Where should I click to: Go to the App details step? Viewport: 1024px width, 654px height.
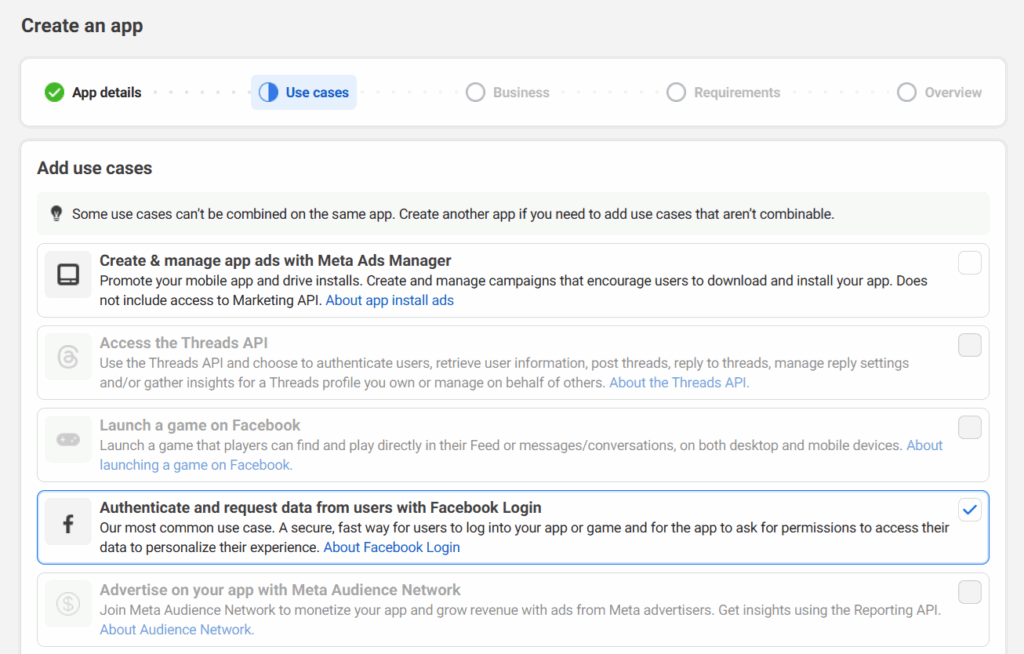tap(93, 92)
